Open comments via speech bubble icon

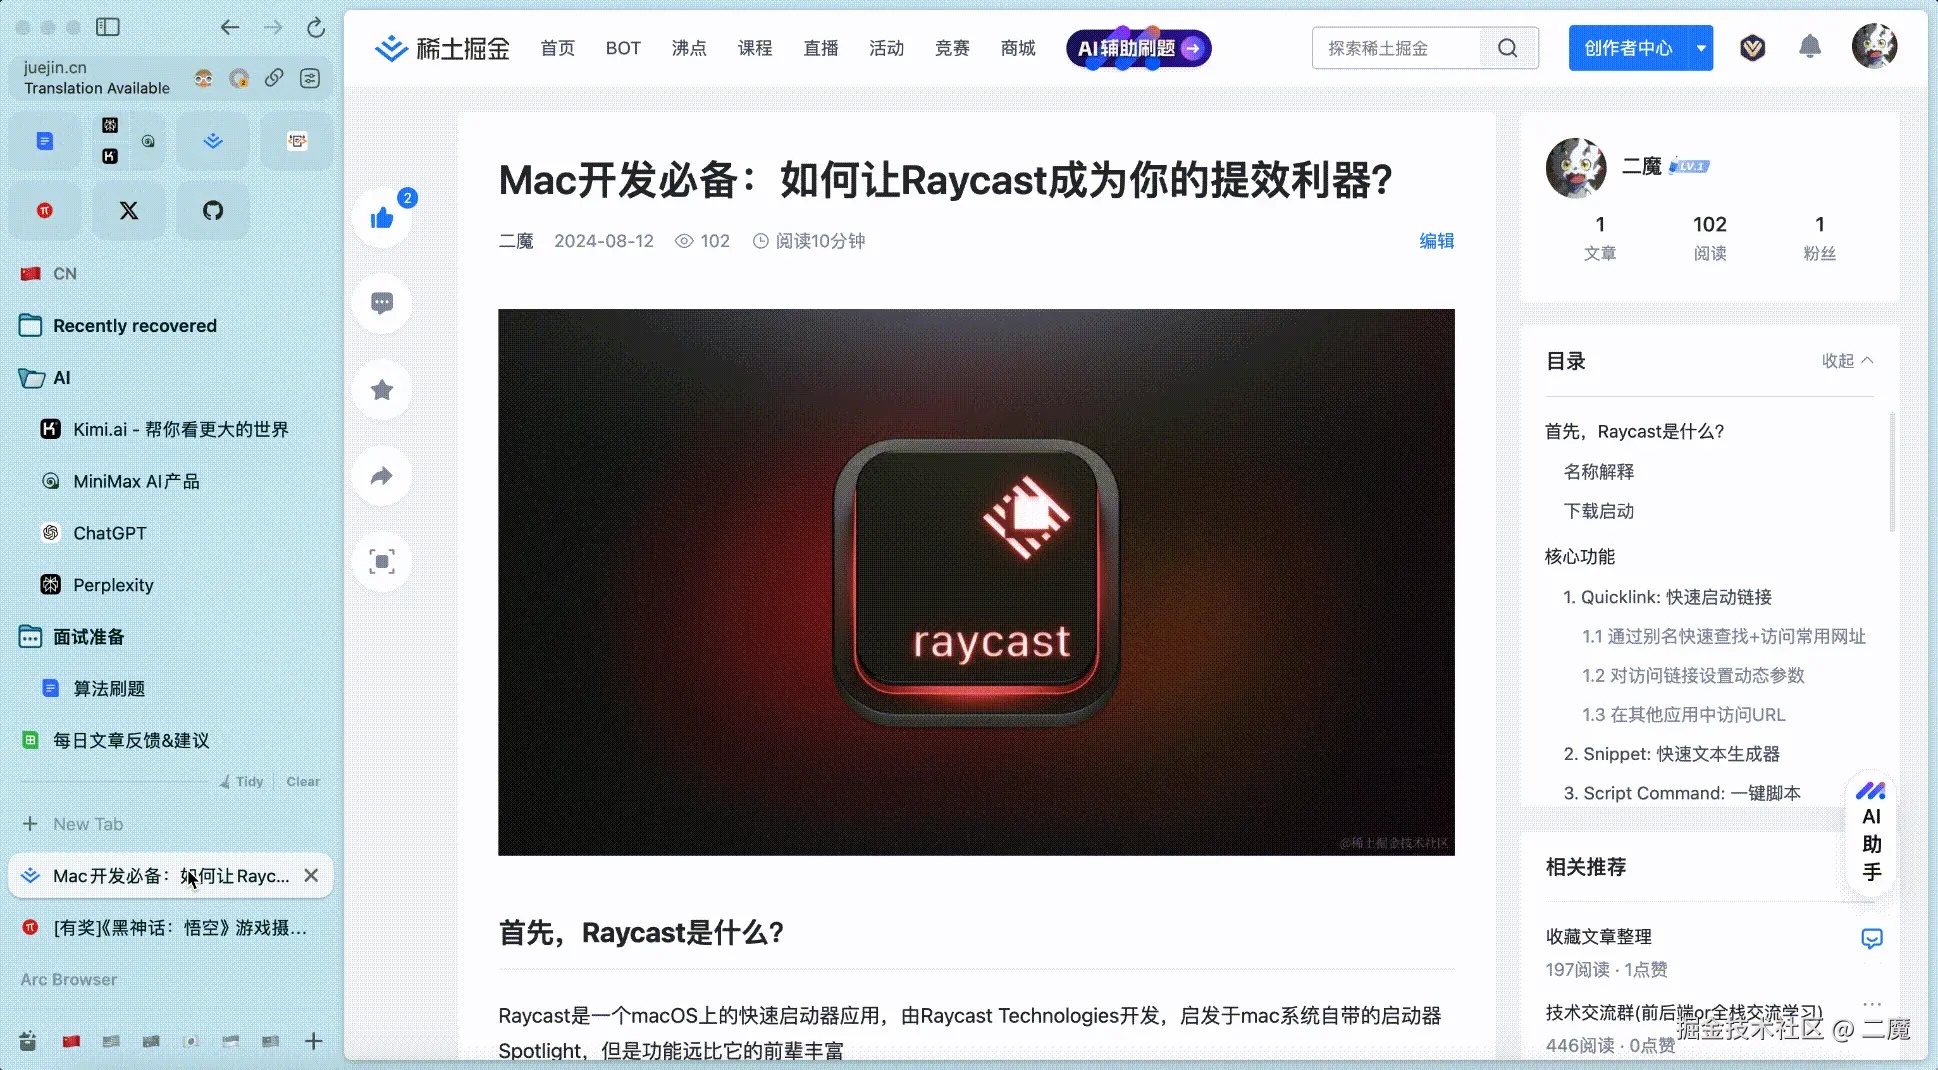coord(382,303)
